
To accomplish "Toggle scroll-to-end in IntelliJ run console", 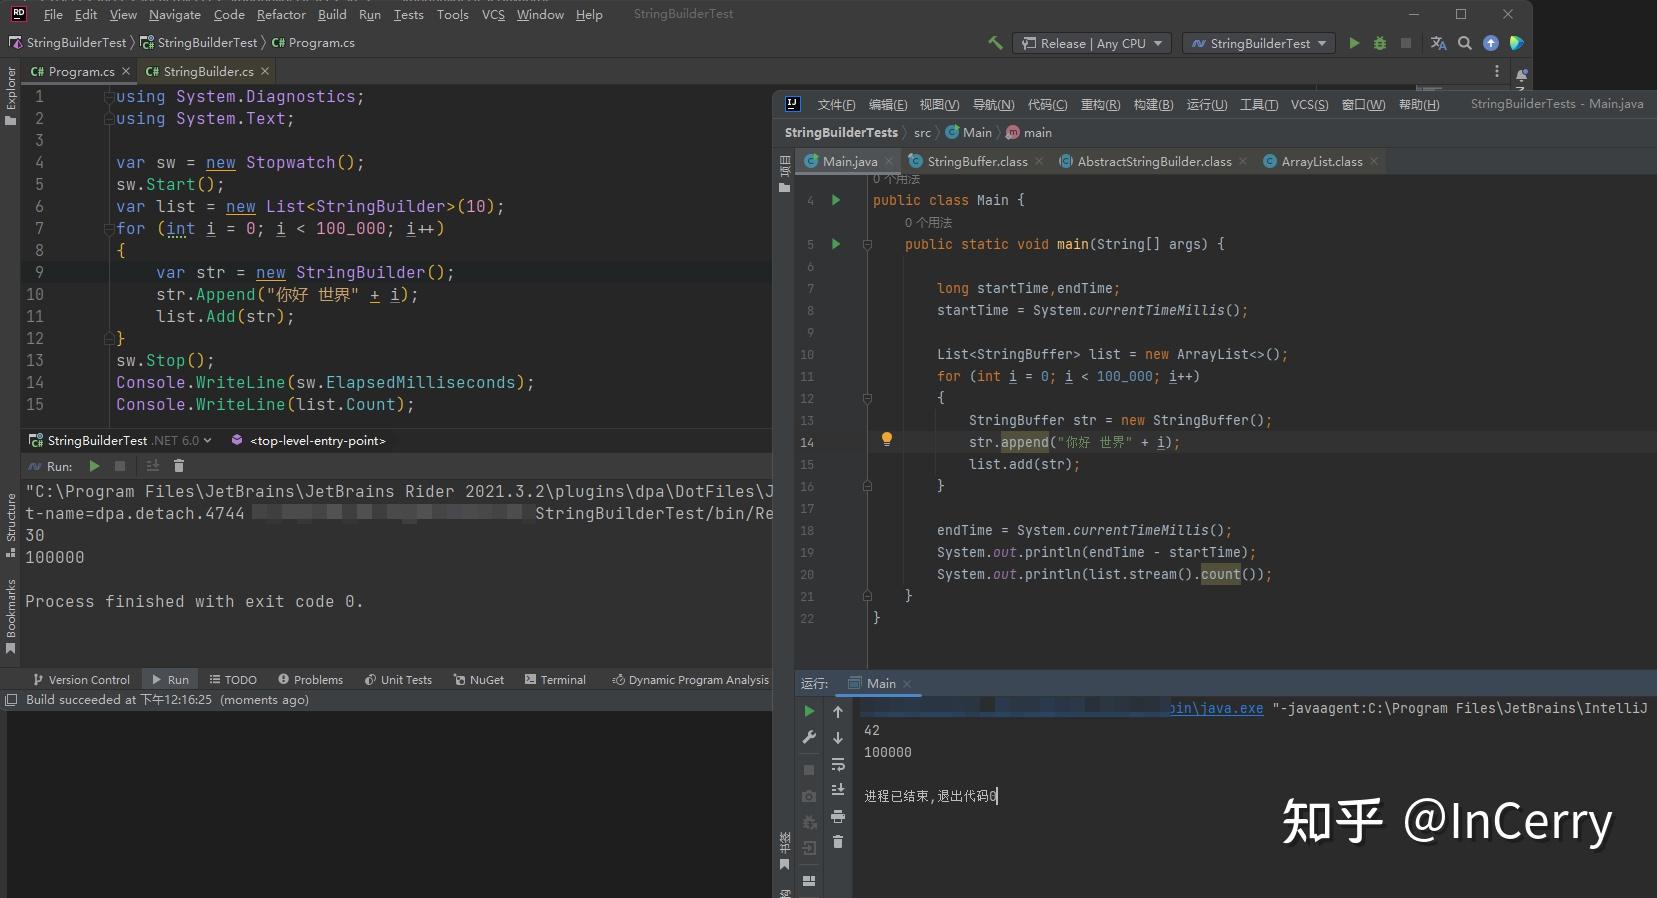I will (x=838, y=790).
